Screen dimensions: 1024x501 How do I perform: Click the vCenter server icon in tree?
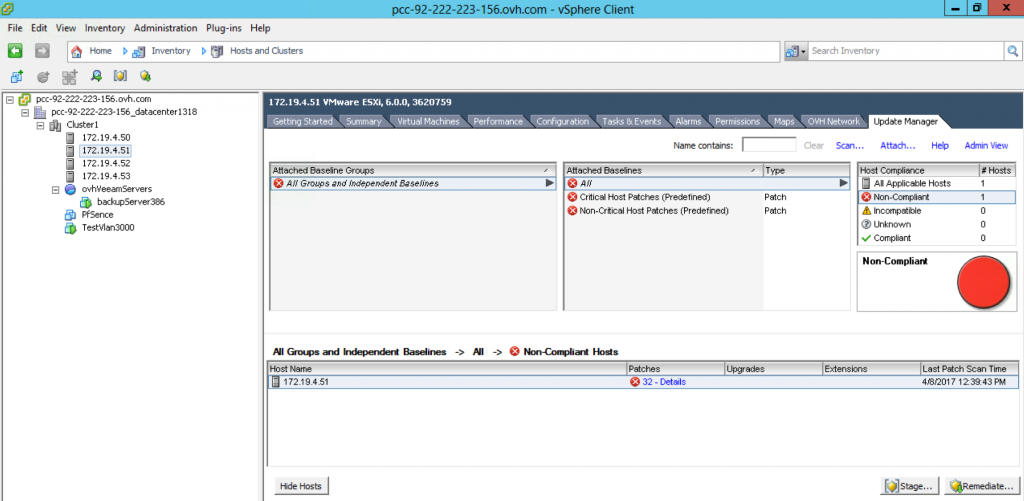point(24,99)
